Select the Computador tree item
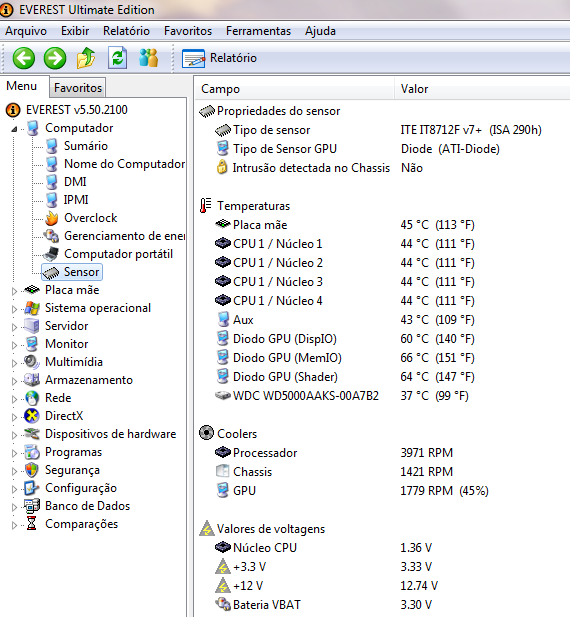 [79, 128]
